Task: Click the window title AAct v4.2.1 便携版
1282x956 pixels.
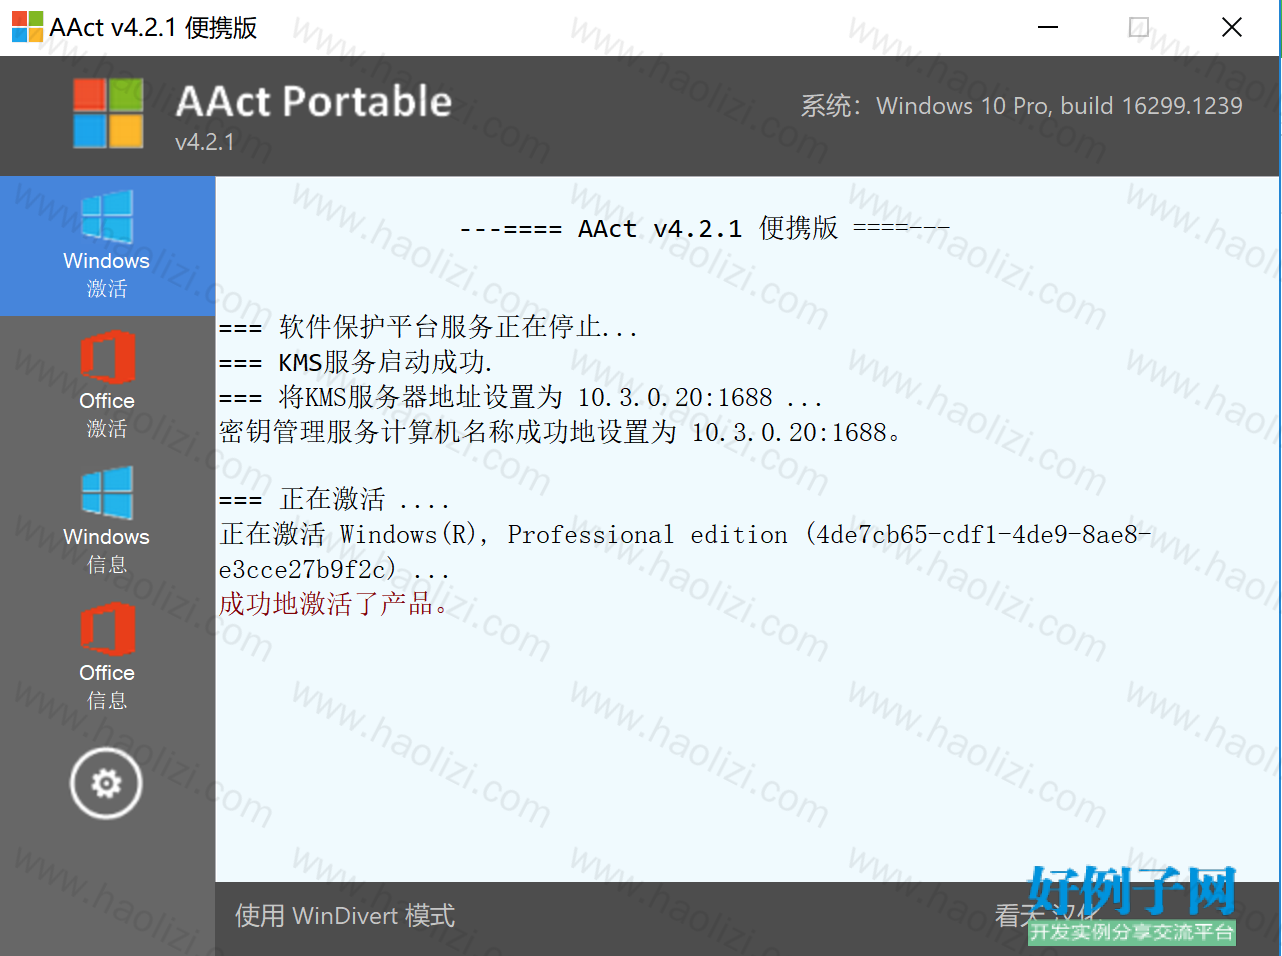Action: 154,27
